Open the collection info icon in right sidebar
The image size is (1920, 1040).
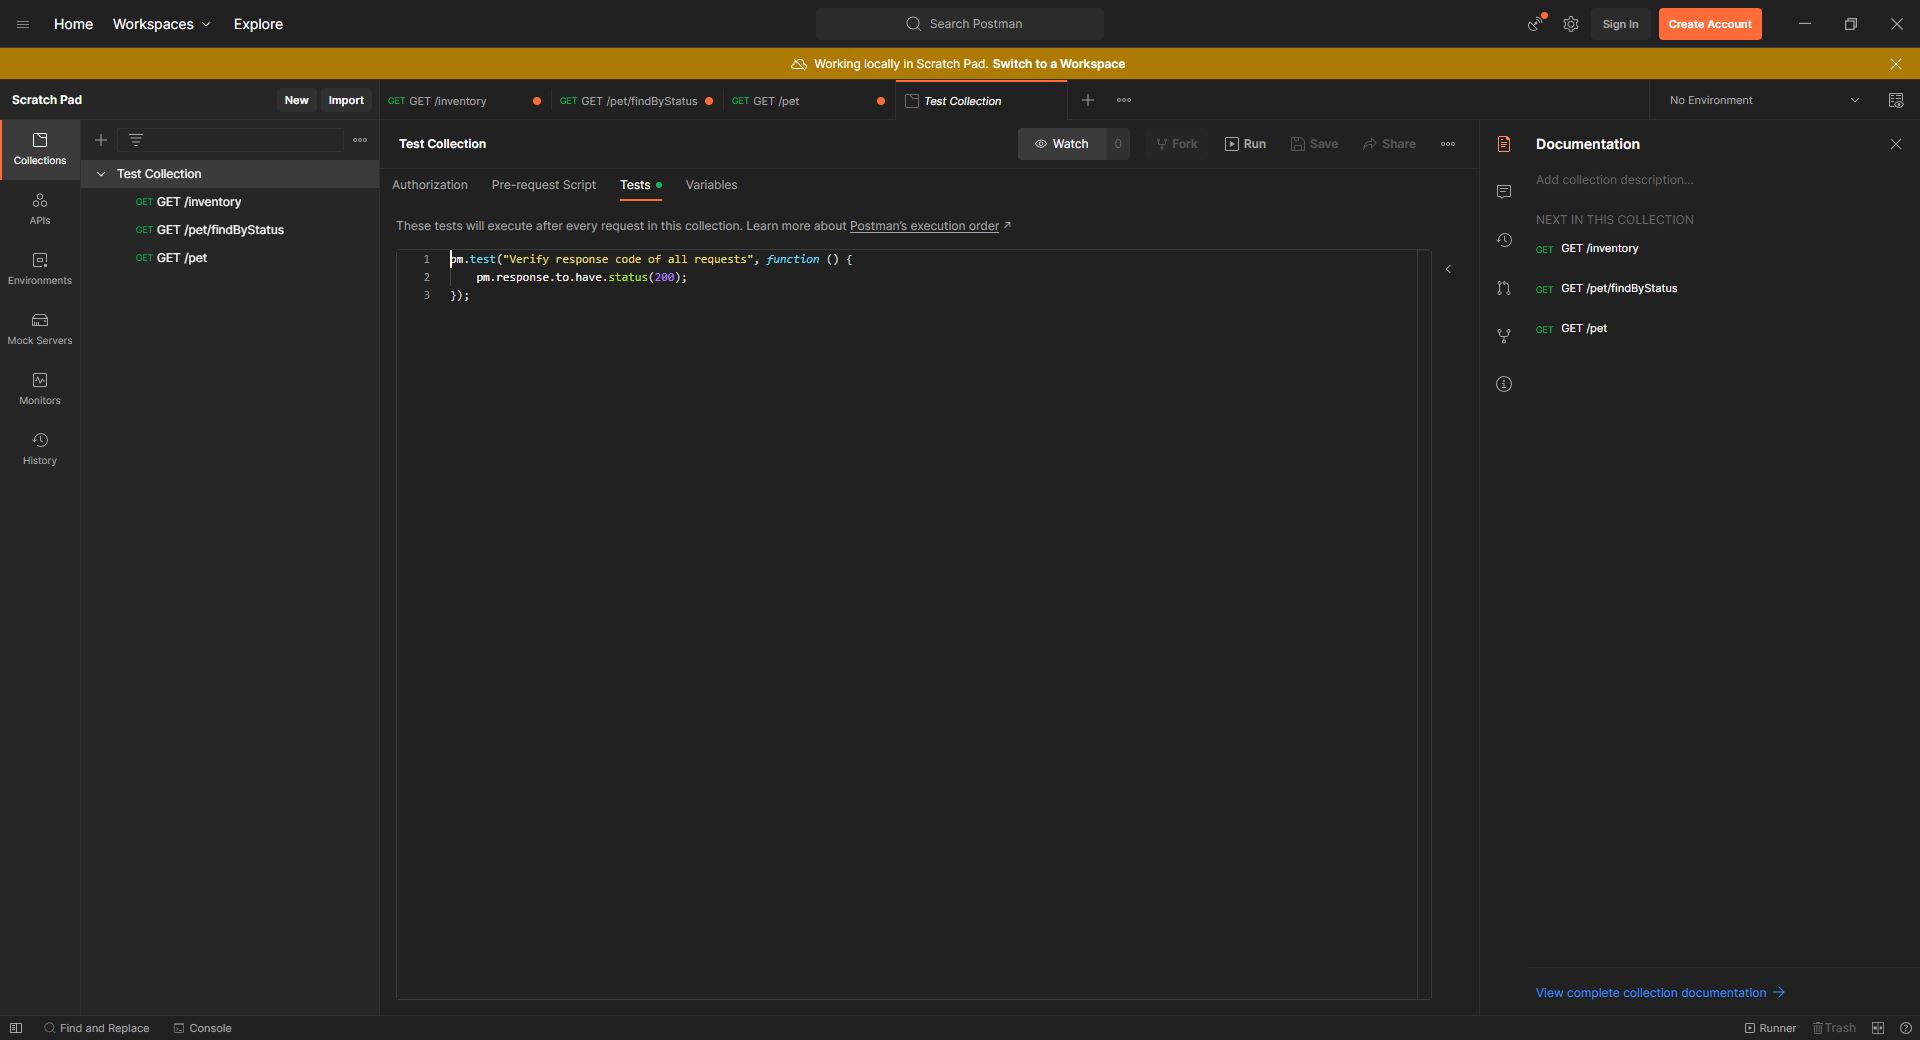click(1504, 384)
